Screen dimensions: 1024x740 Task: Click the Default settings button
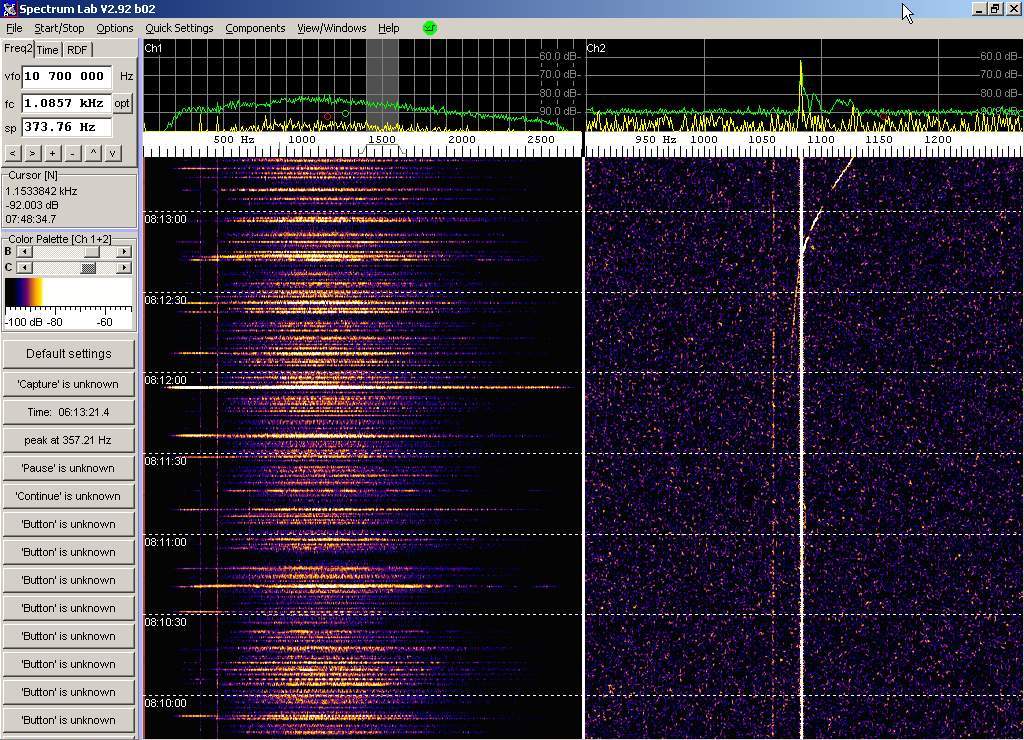click(x=68, y=354)
